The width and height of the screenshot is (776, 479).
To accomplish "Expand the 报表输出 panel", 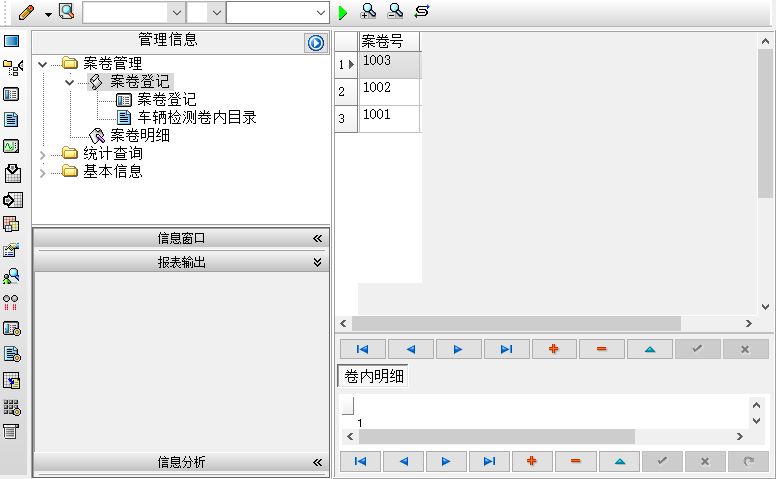I will pos(317,262).
